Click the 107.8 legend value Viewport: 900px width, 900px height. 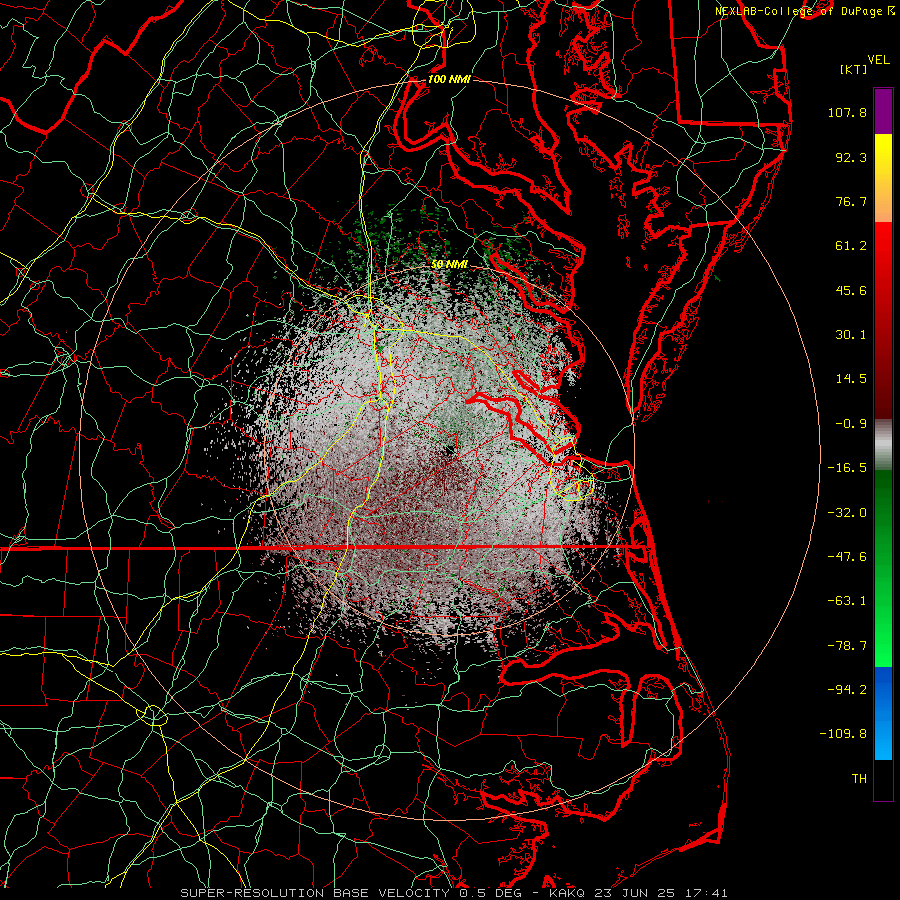[x=847, y=112]
